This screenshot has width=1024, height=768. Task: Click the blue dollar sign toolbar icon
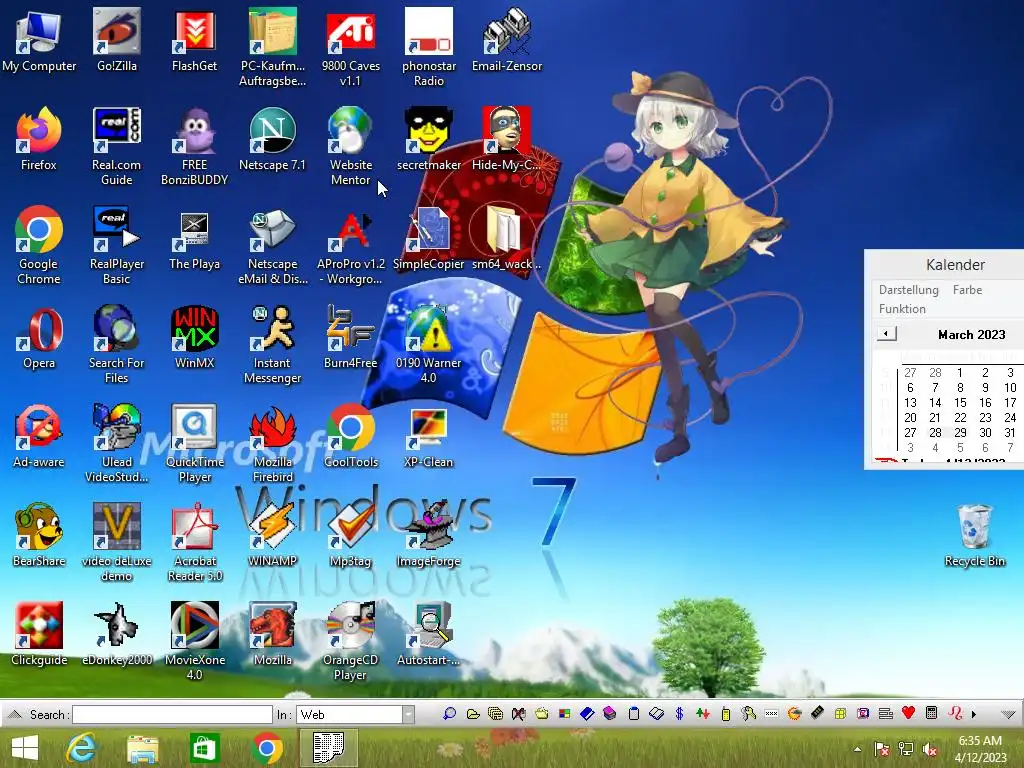(679, 714)
